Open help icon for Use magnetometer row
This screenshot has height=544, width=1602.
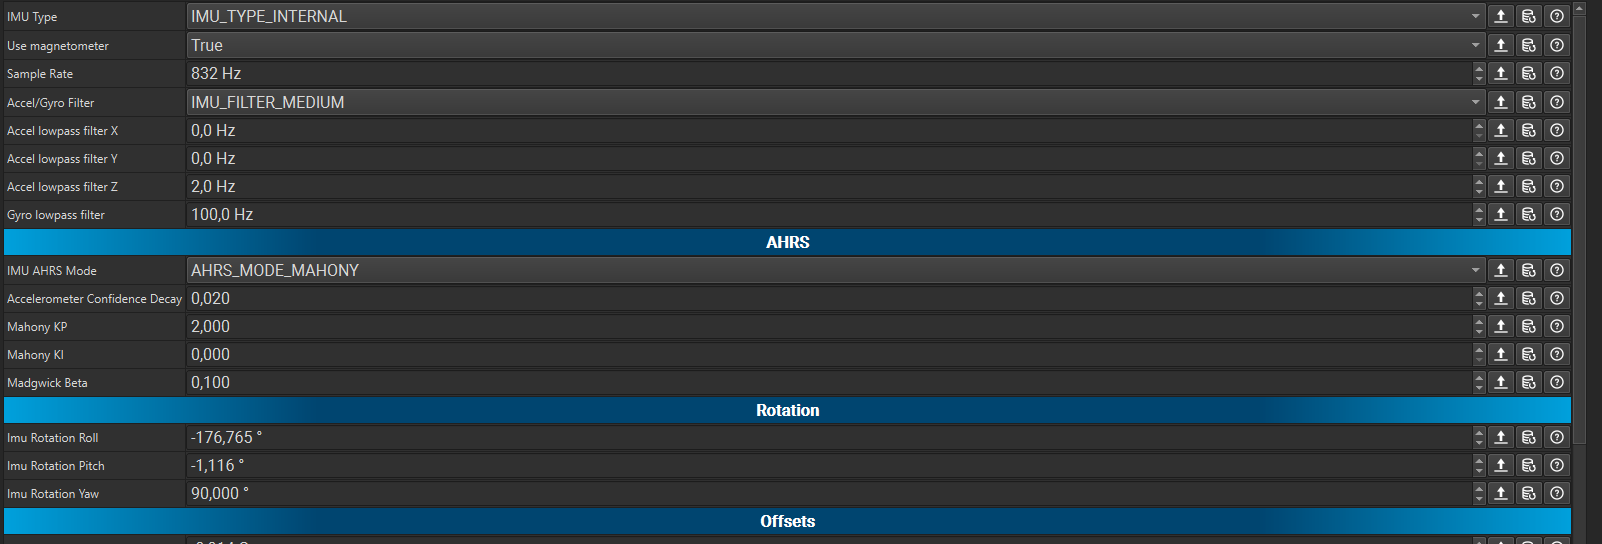pyautogui.click(x=1557, y=45)
